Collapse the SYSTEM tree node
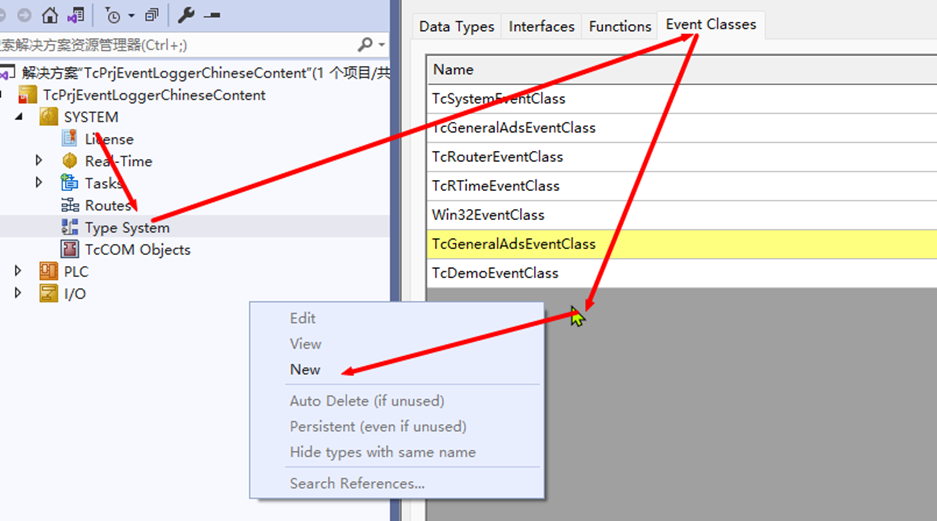The width and height of the screenshot is (937, 521). tap(18, 117)
